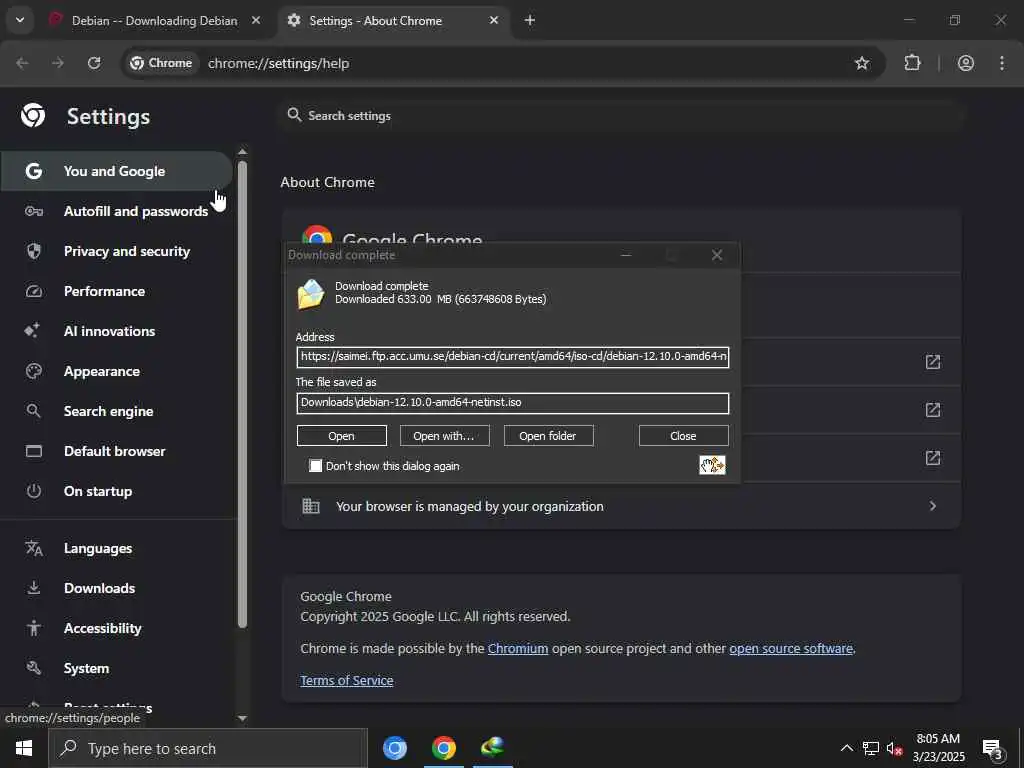Click the palette icon next to Appearance

34,371
